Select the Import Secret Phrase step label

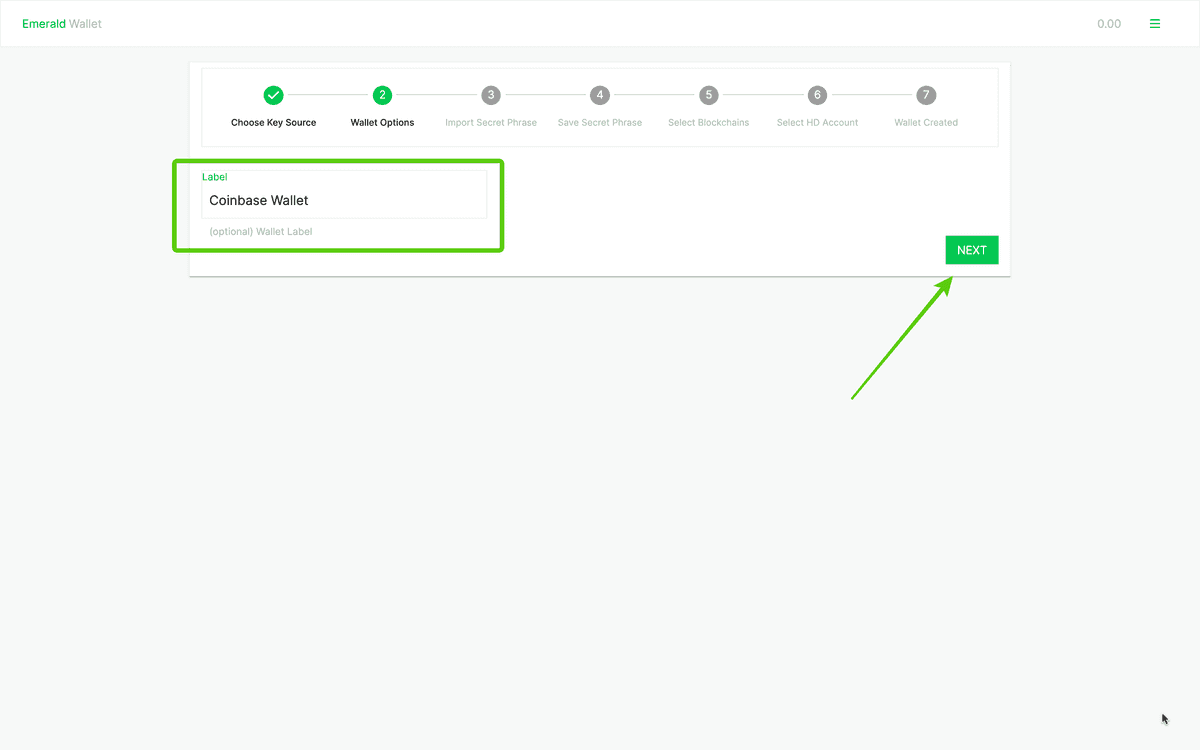coord(490,123)
